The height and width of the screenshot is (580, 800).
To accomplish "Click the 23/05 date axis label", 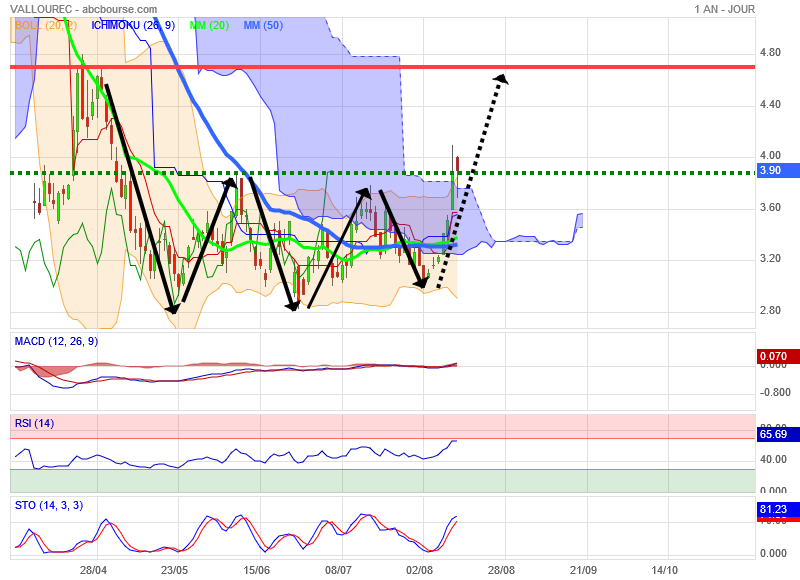I will (174, 570).
